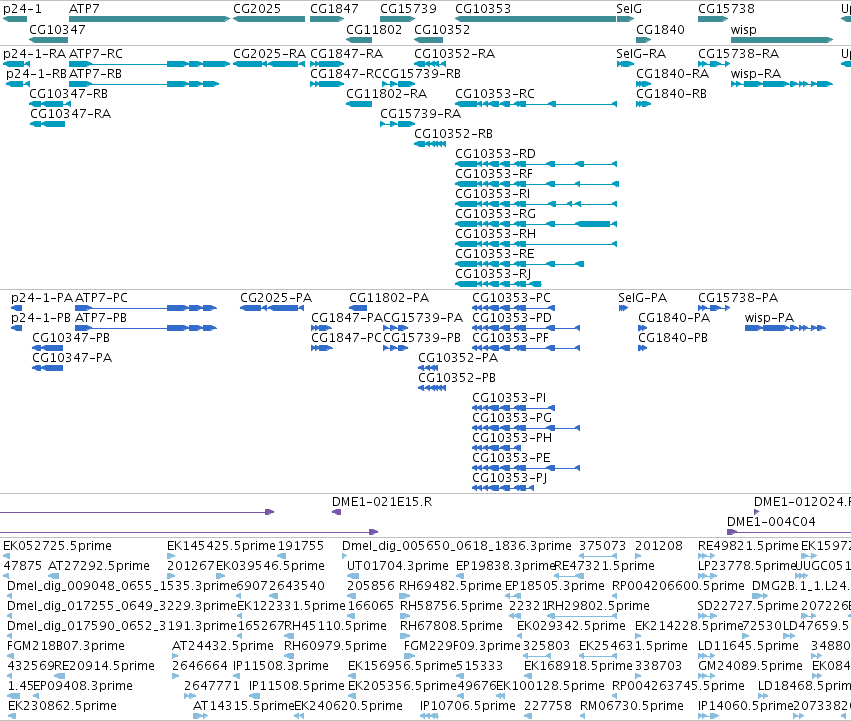Select EST EK230862.5prime

click(x=62, y=706)
